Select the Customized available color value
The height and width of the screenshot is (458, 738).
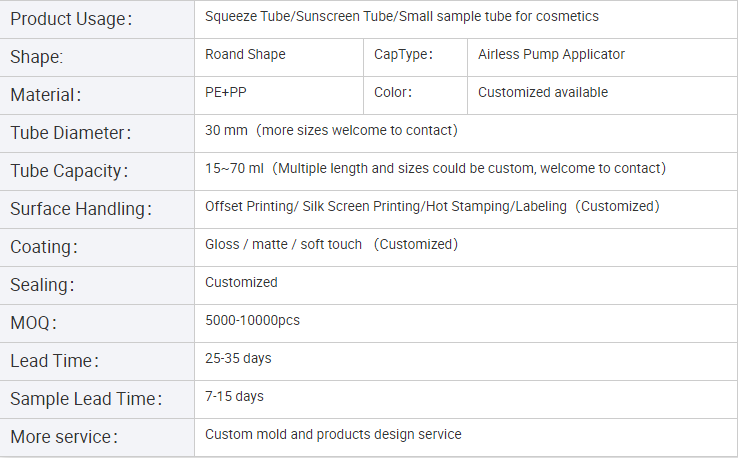[543, 93]
